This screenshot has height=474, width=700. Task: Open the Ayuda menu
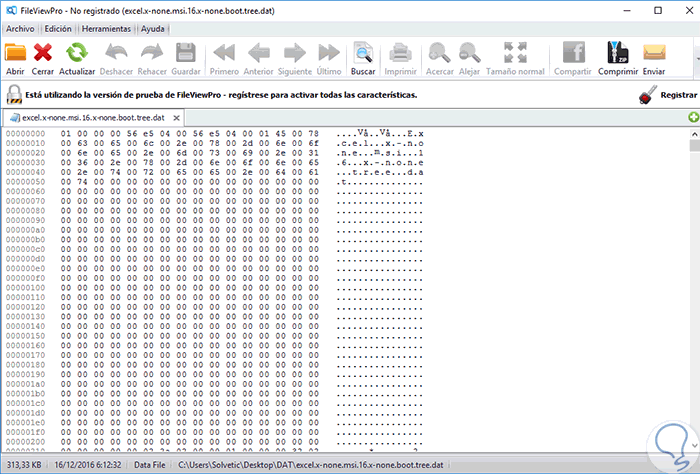tap(153, 29)
